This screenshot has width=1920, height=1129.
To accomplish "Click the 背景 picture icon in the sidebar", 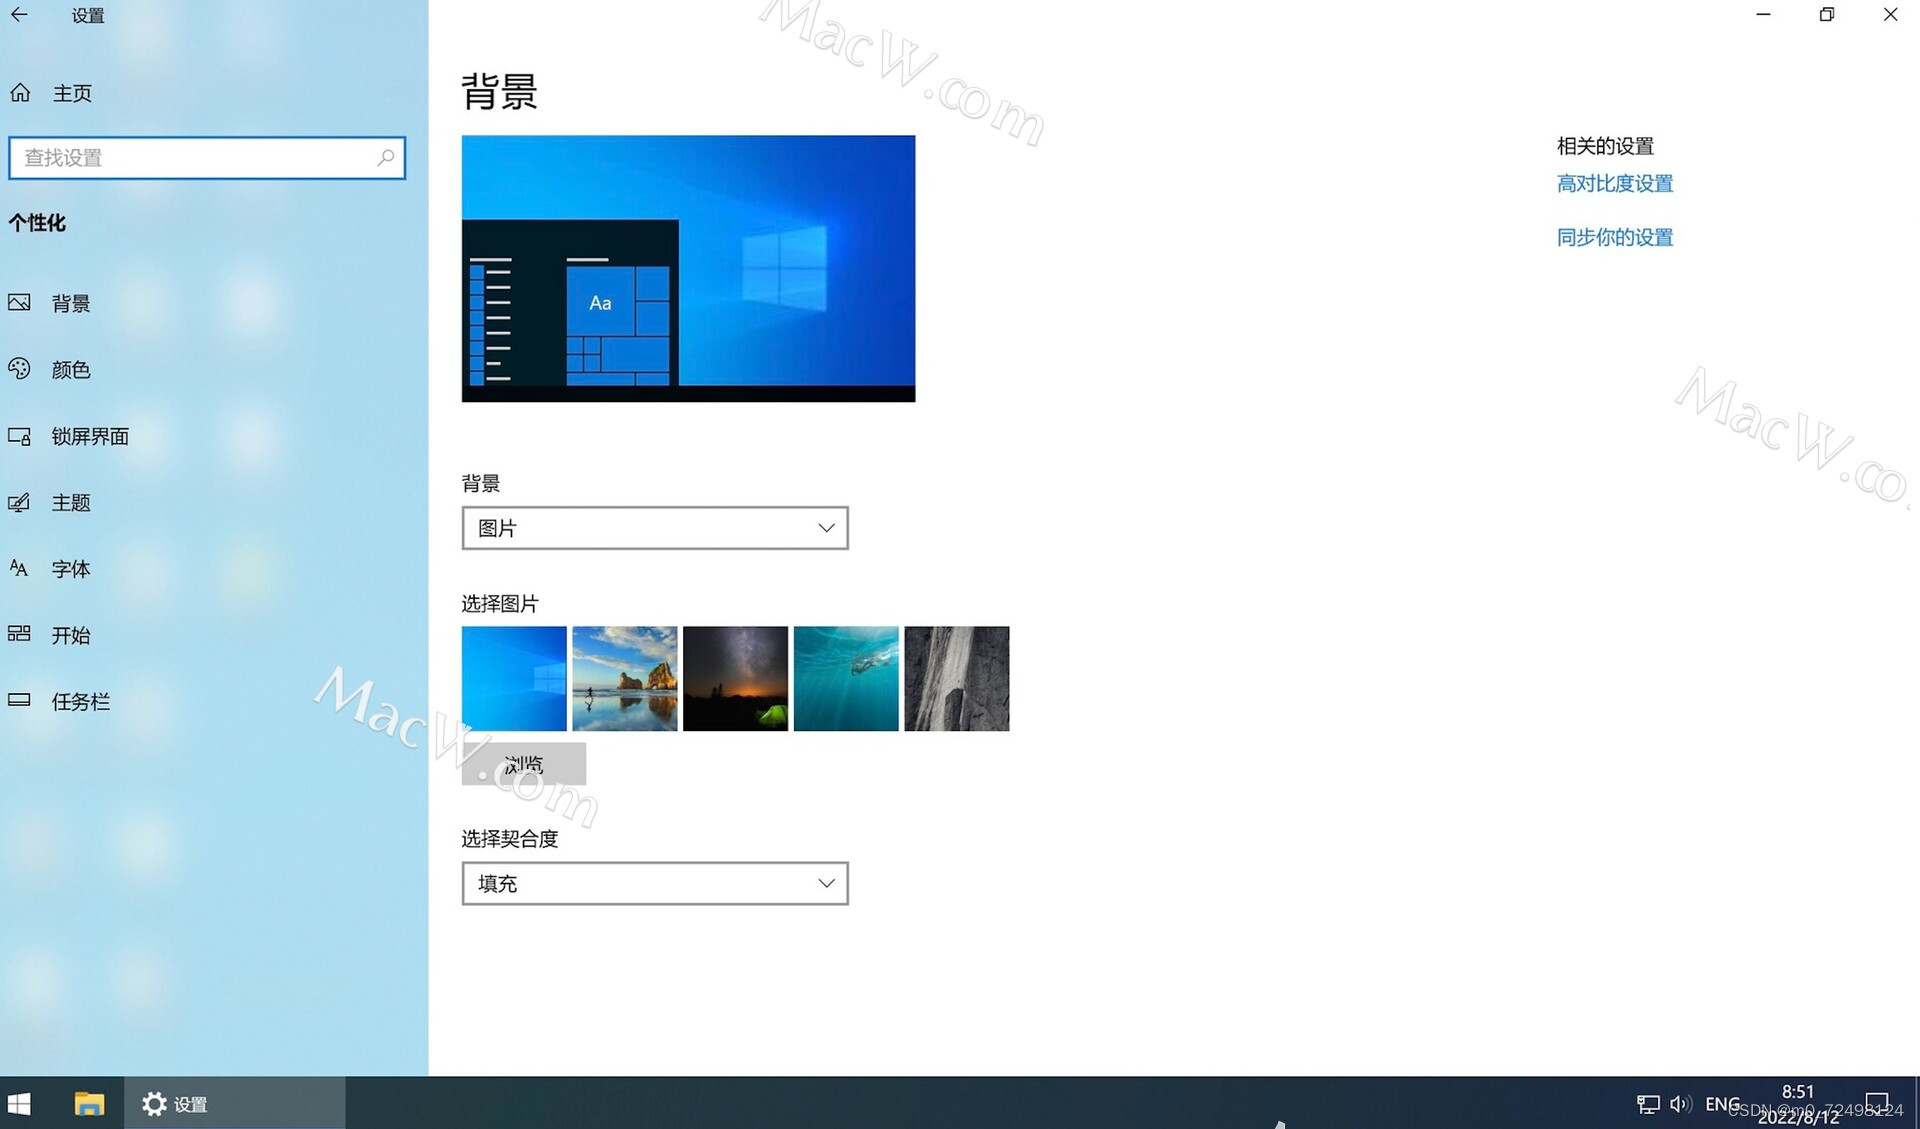I will pyautogui.click(x=19, y=303).
